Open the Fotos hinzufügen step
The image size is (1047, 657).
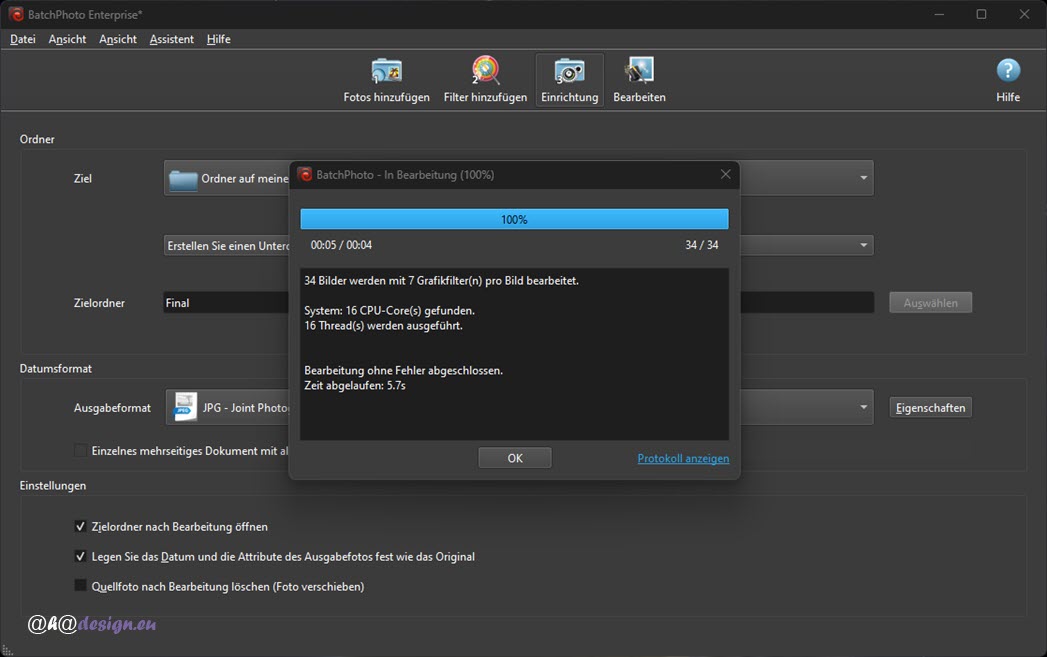pos(386,80)
